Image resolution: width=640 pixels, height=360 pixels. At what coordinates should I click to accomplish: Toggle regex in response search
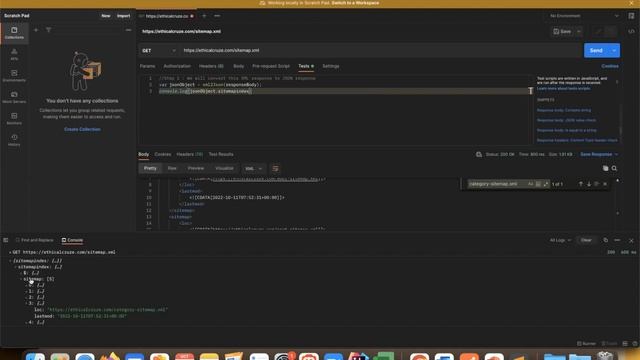(546, 184)
